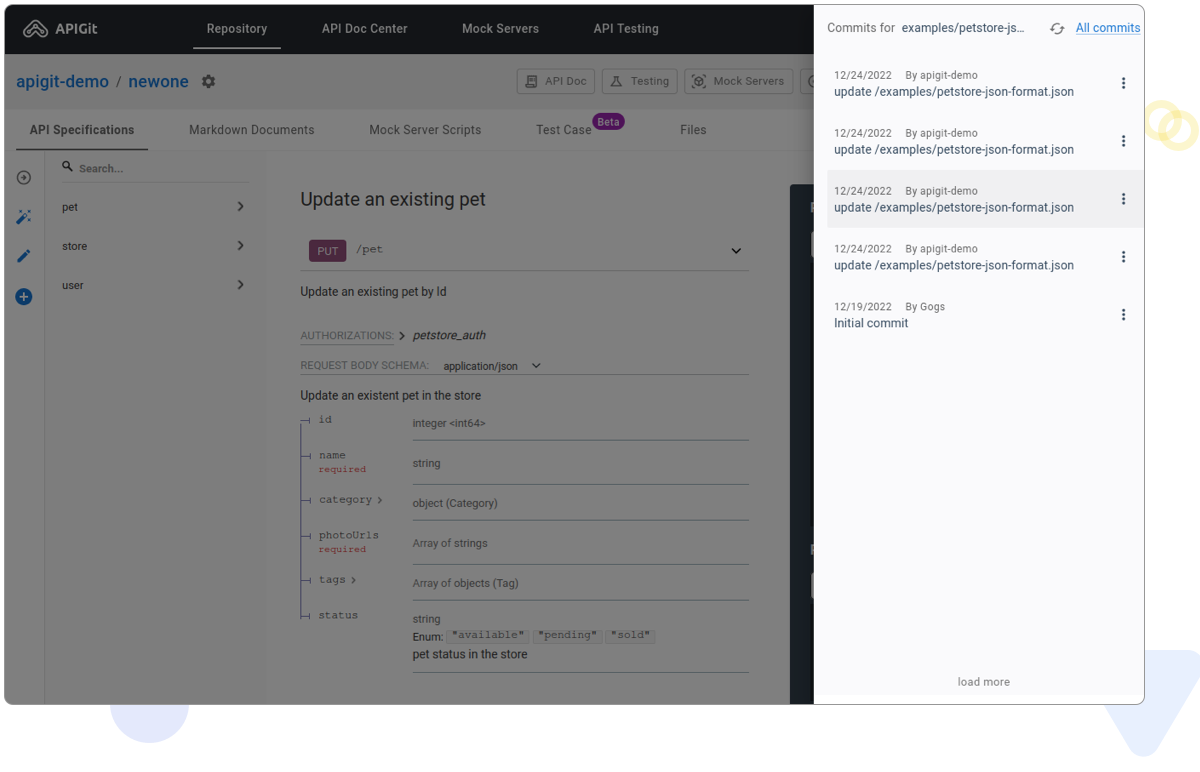The height and width of the screenshot is (772, 1200).
Task: Click the "available" enum value
Action: [488, 635]
